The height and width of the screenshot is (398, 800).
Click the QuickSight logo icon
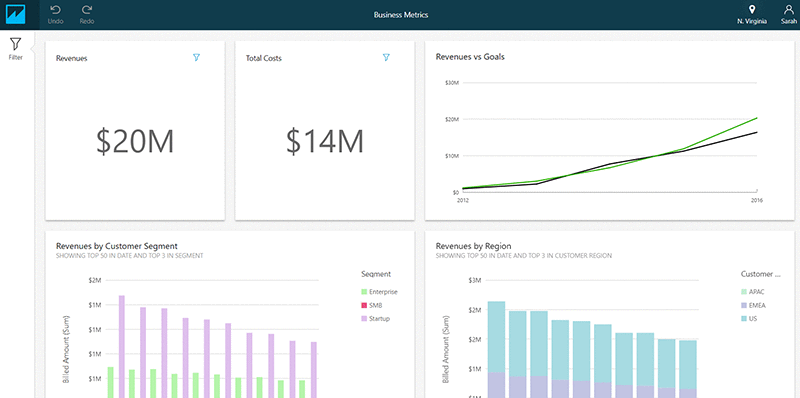point(15,14)
